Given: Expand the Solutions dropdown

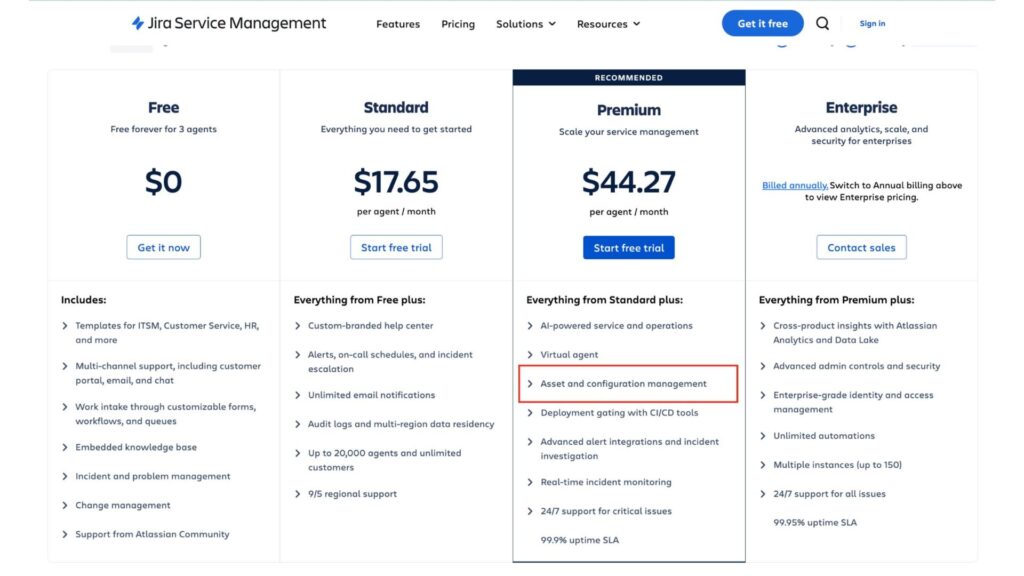Looking at the screenshot, I should tap(525, 23).
